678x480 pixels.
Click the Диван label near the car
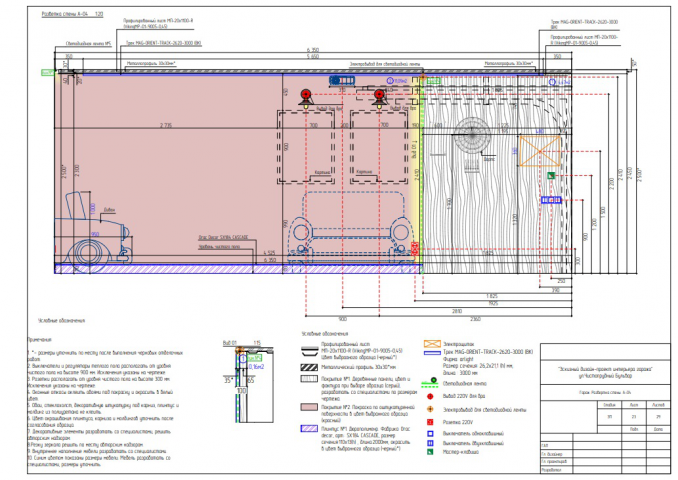109,210
